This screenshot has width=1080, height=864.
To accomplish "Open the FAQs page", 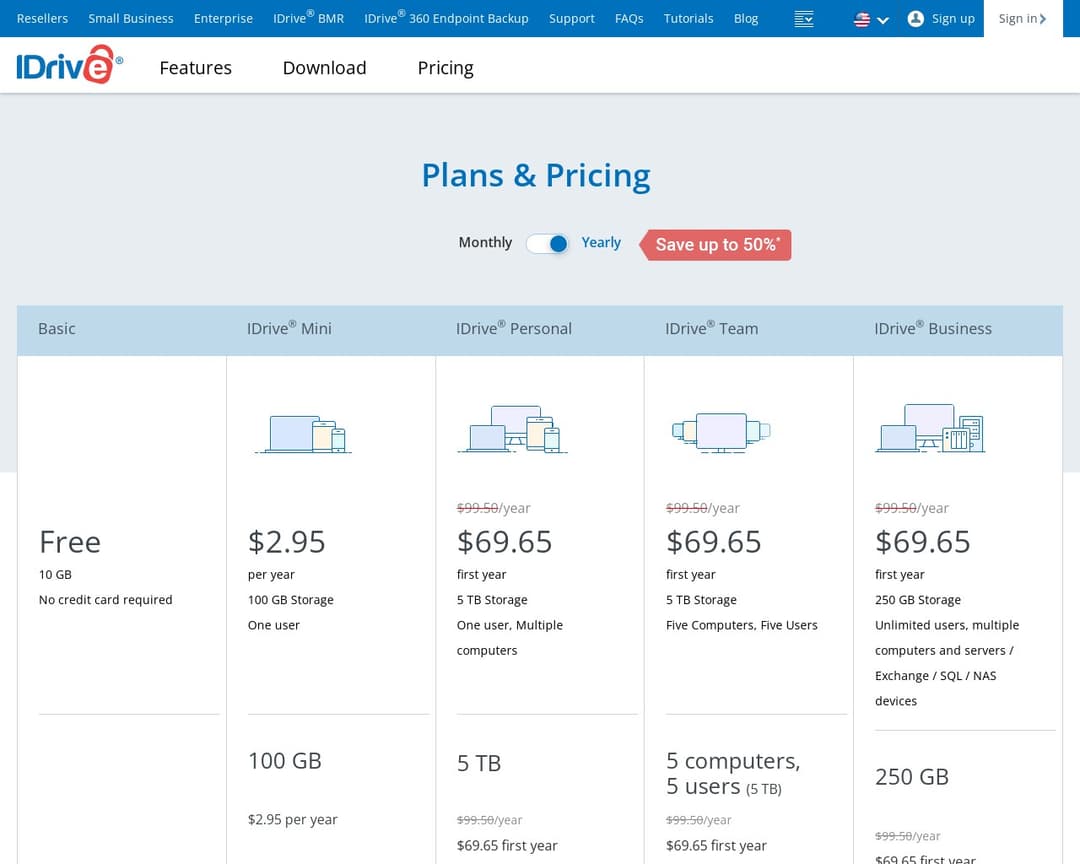I will (629, 19).
